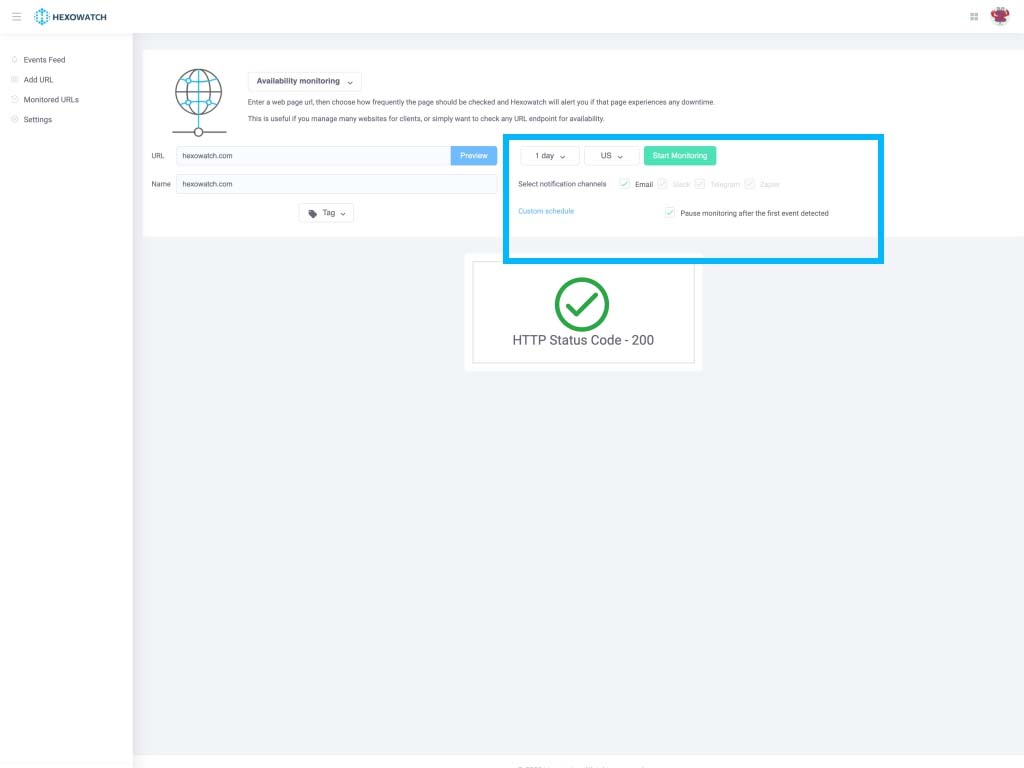Open the 1 day frequency dropdown
Screen dimensions: 1024x768
click(x=550, y=156)
